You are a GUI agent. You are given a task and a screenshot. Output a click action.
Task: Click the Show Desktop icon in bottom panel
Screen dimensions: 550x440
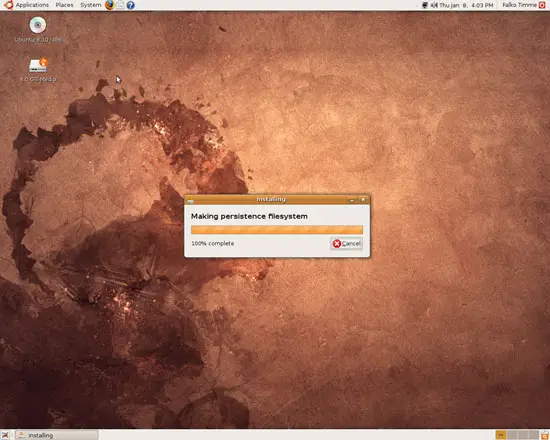tap(5, 435)
